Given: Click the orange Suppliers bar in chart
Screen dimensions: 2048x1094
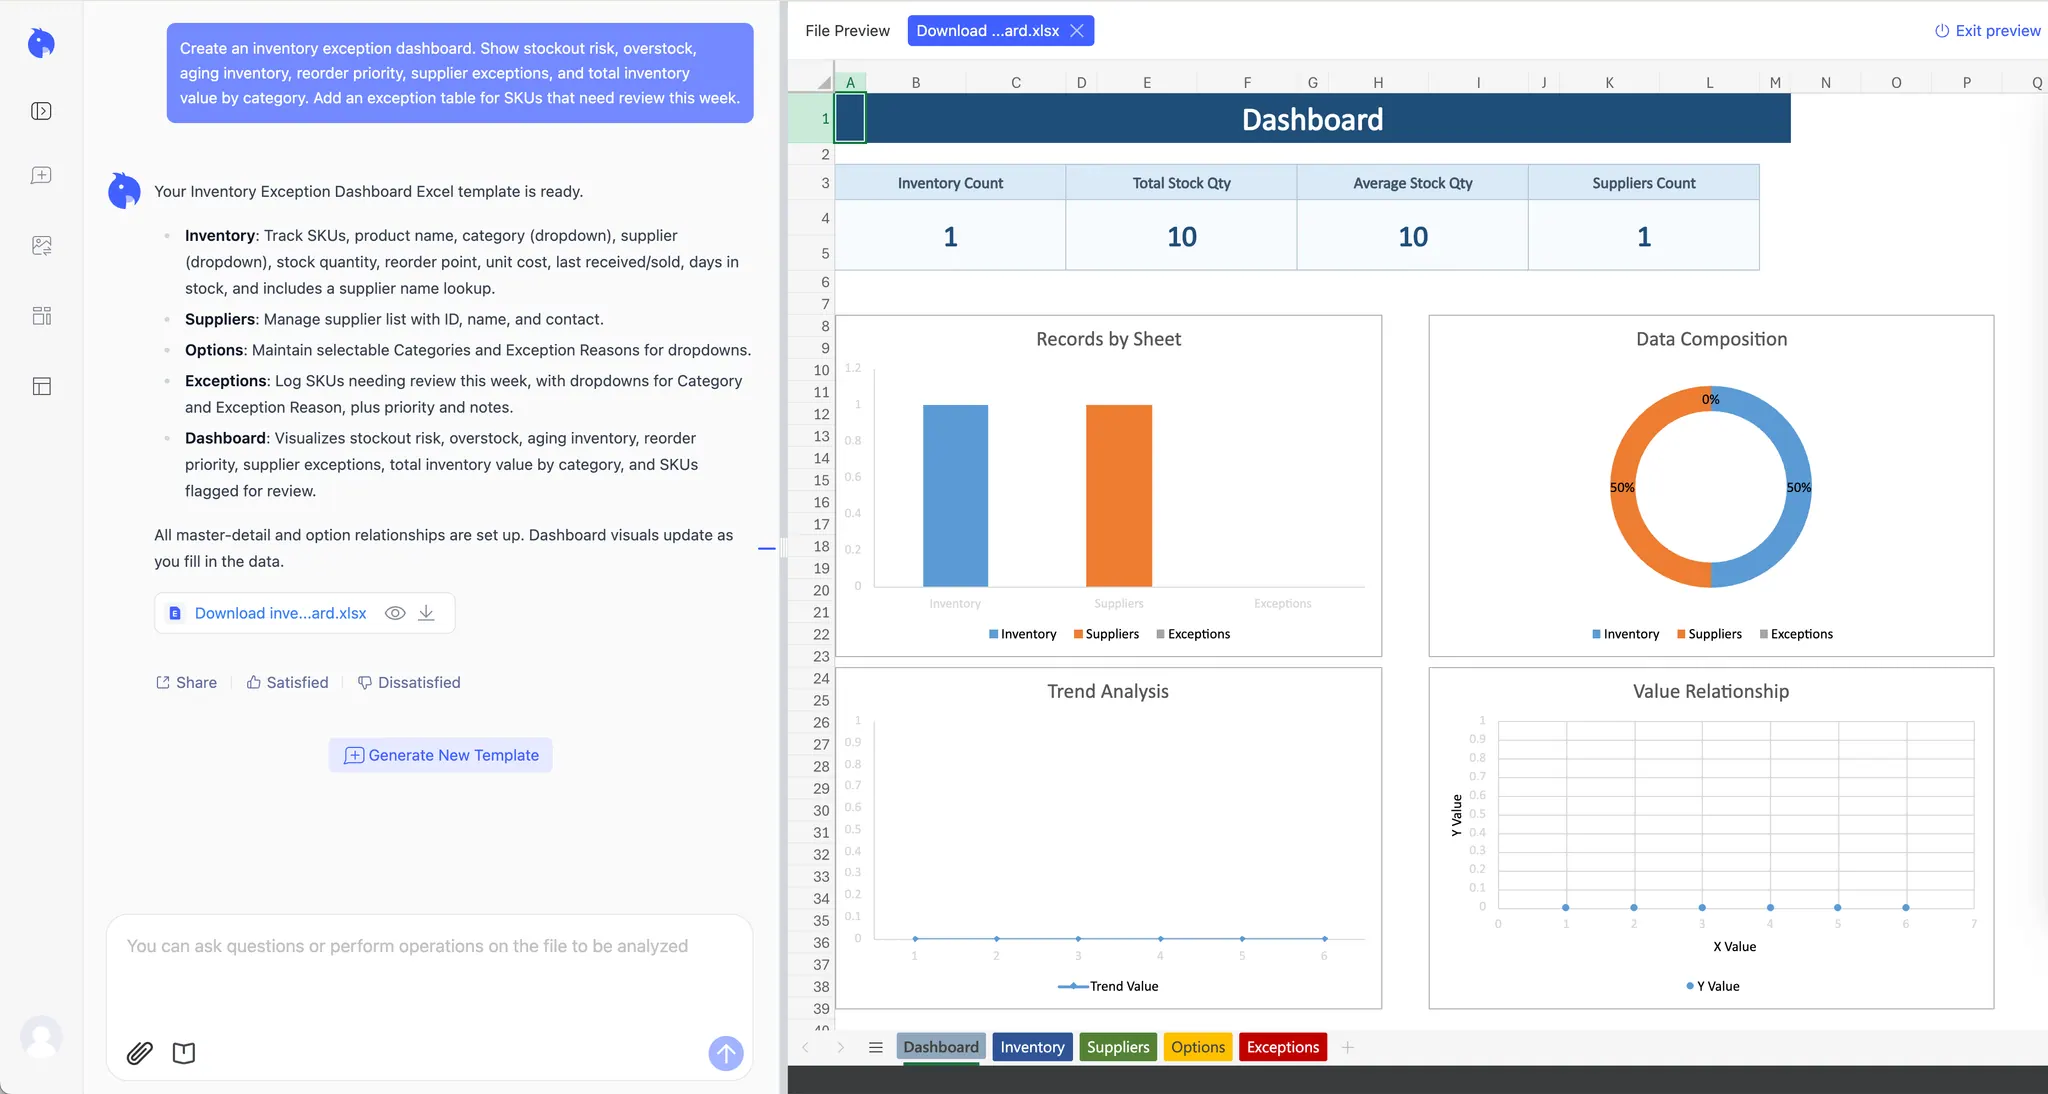Looking at the screenshot, I should pyautogui.click(x=1119, y=495).
